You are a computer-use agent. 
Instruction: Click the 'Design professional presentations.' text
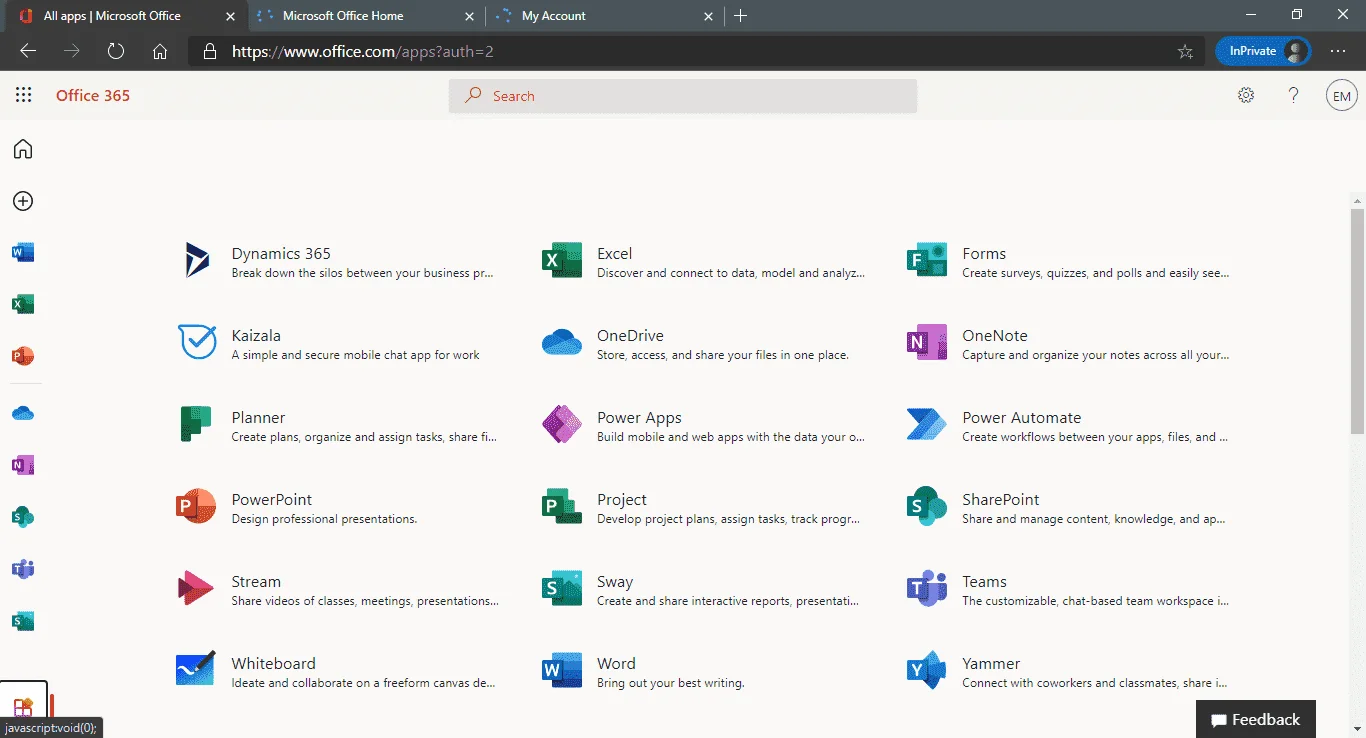click(x=324, y=519)
